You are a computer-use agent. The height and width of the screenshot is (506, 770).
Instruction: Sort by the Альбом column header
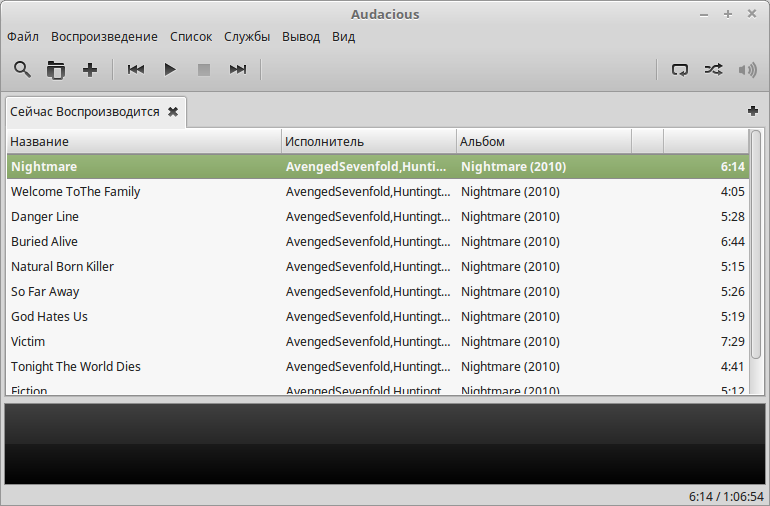point(544,141)
